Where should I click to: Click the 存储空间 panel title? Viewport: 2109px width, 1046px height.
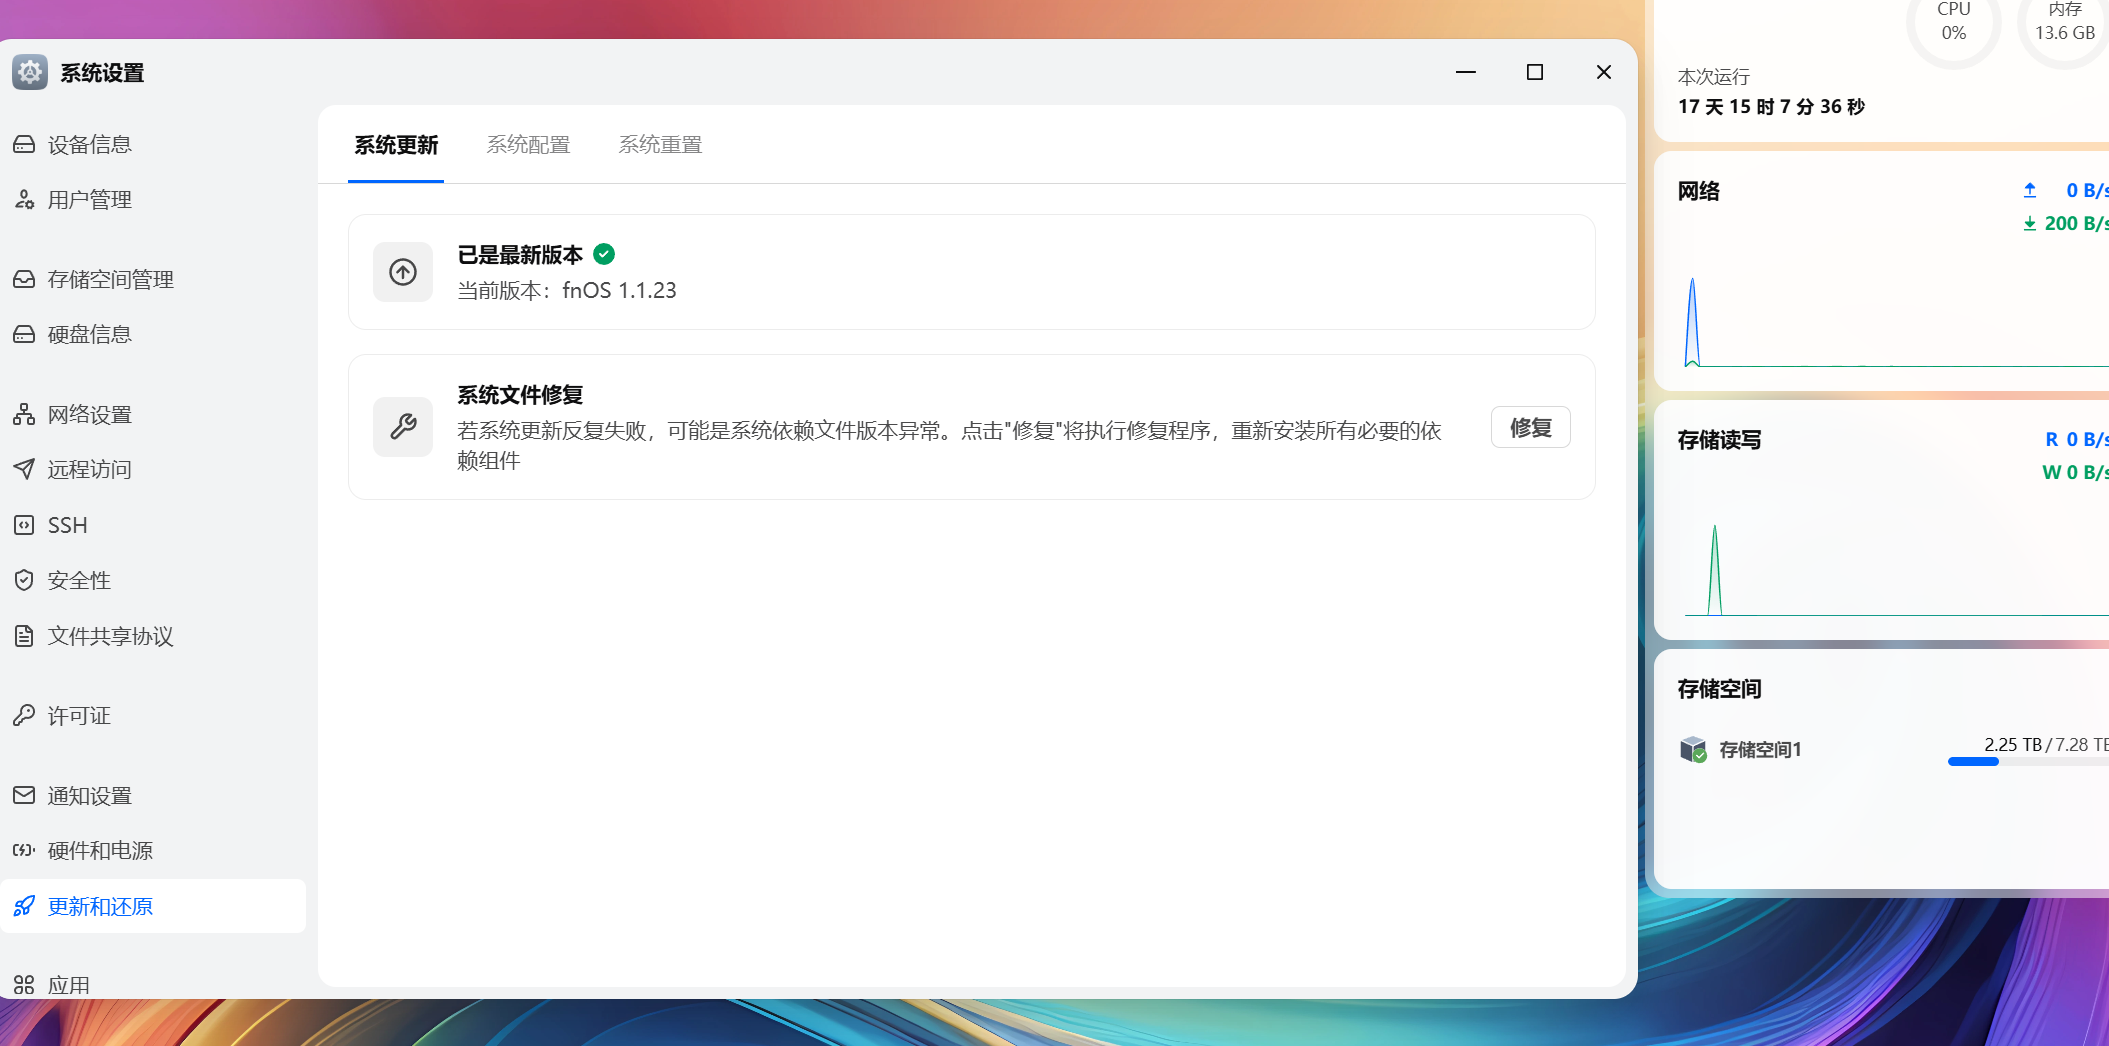pyautogui.click(x=1720, y=689)
